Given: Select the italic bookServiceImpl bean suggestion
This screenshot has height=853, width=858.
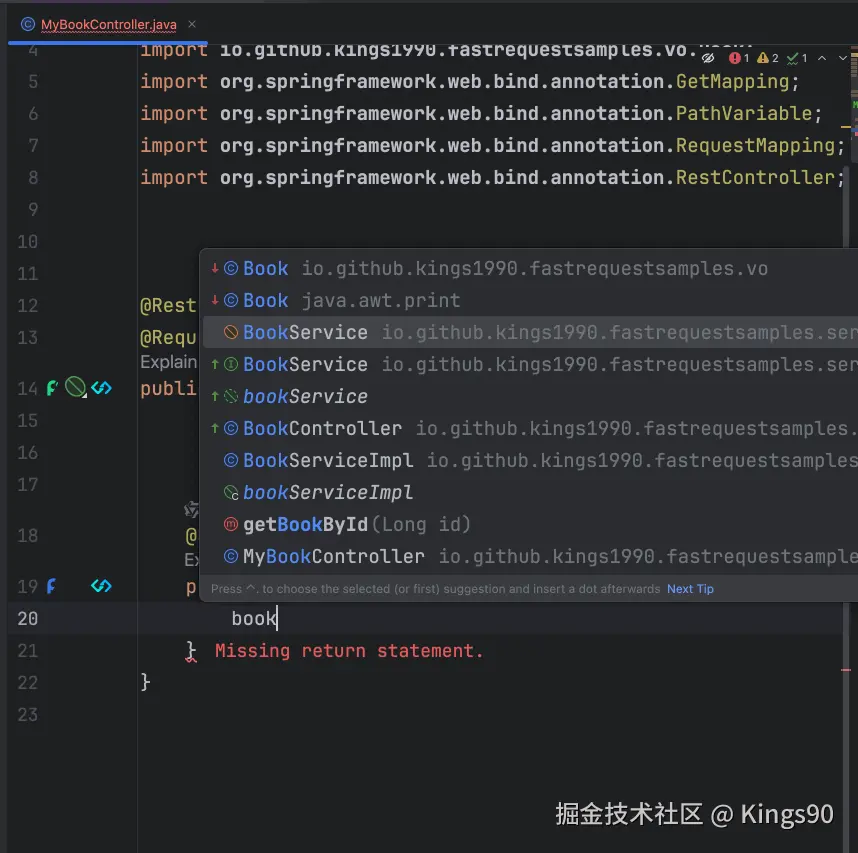Looking at the screenshot, I should click(531, 492).
